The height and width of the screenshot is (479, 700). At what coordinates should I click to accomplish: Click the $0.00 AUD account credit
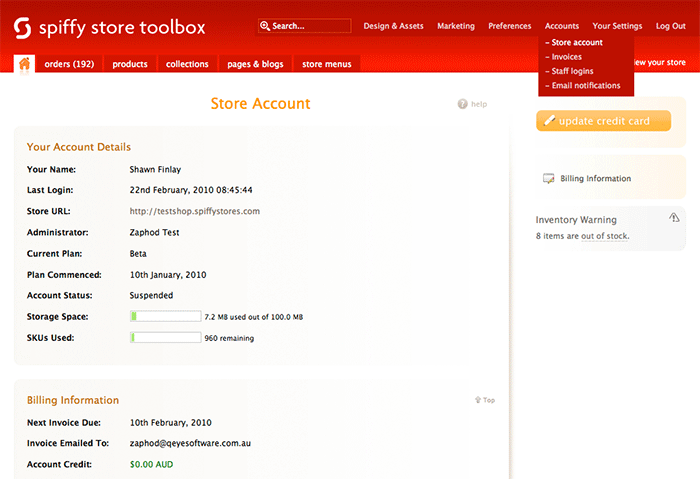[151, 464]
